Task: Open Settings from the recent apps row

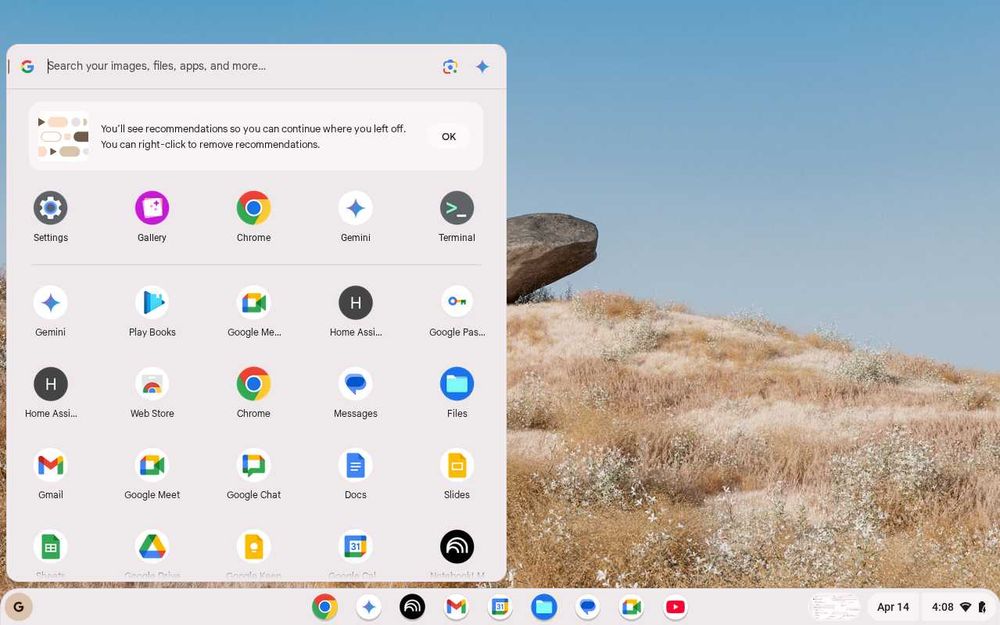Action: [50, 208]
